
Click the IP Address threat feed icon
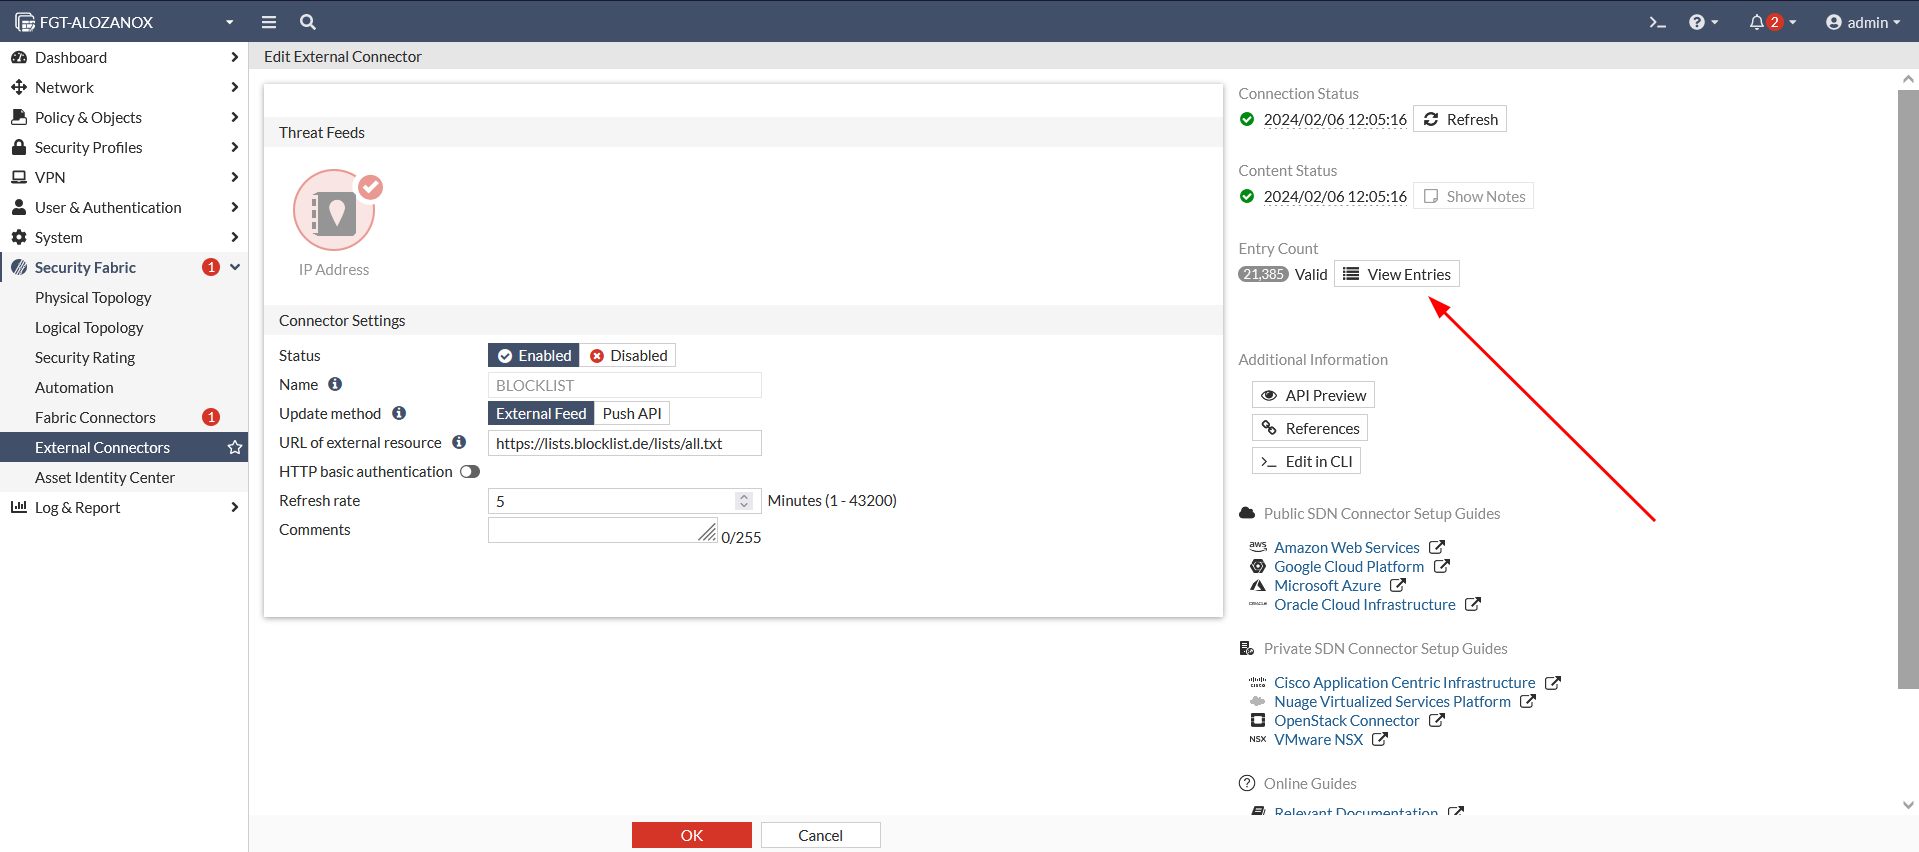pyautogui.click(x=334, y=211)
